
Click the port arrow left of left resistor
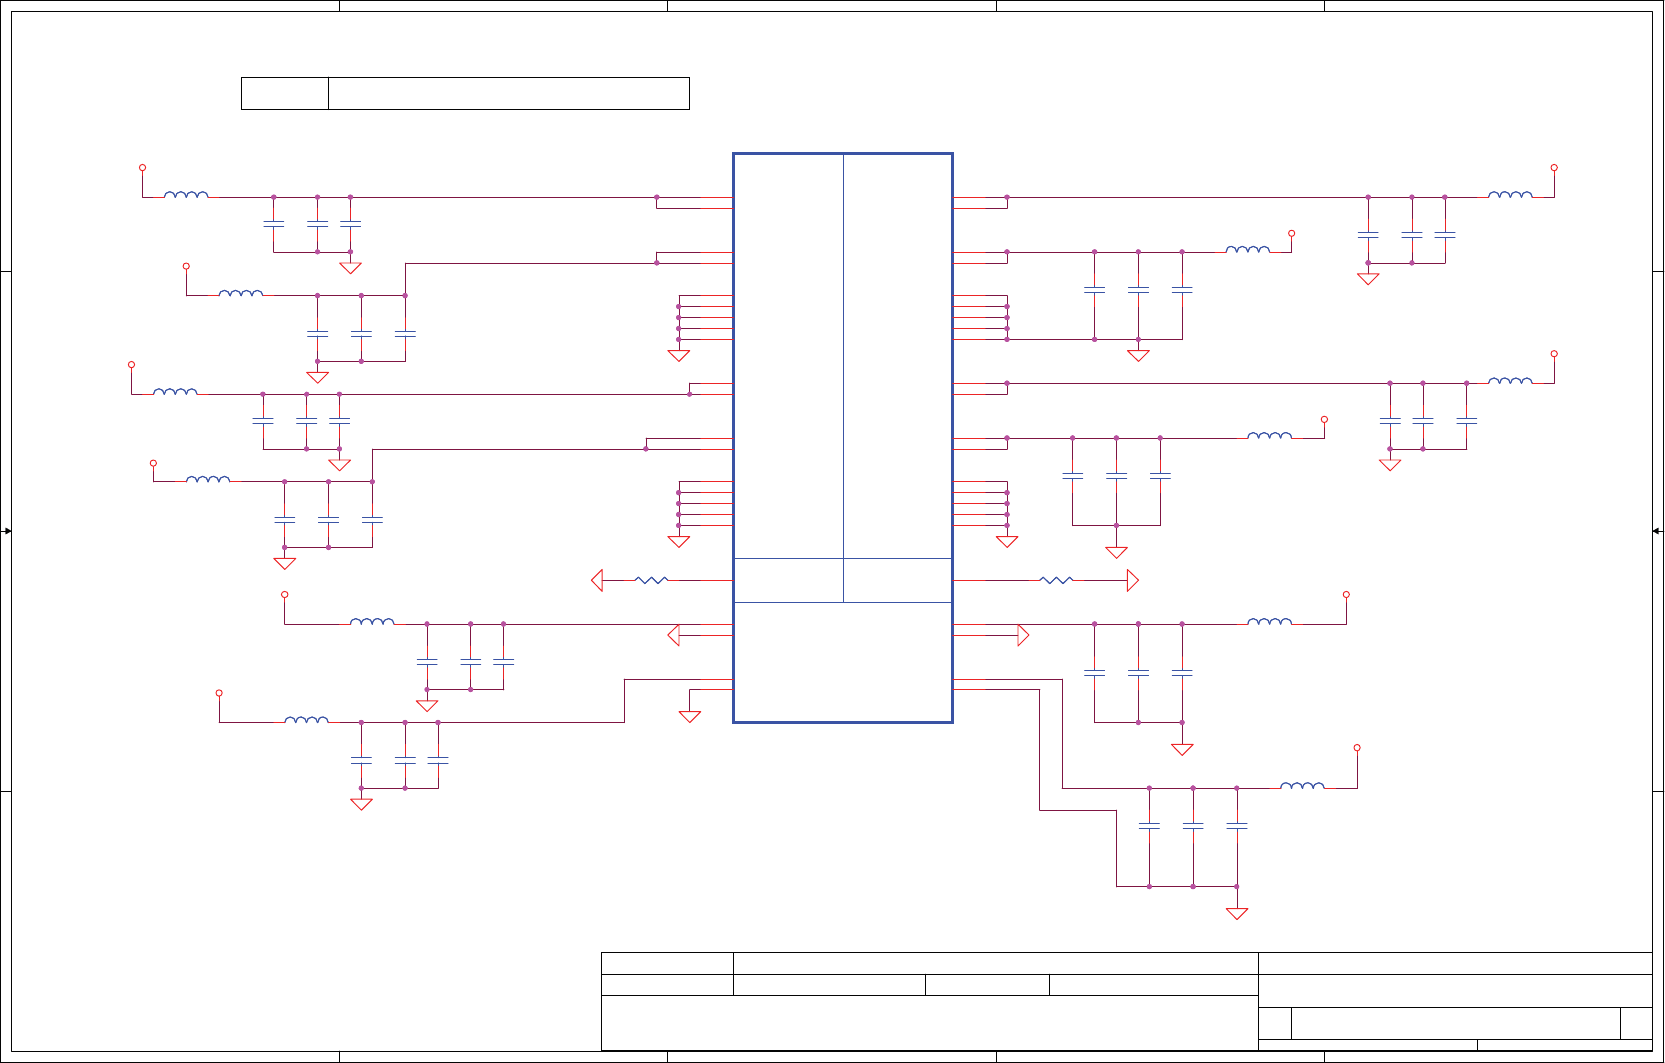[x=597, y=580]
